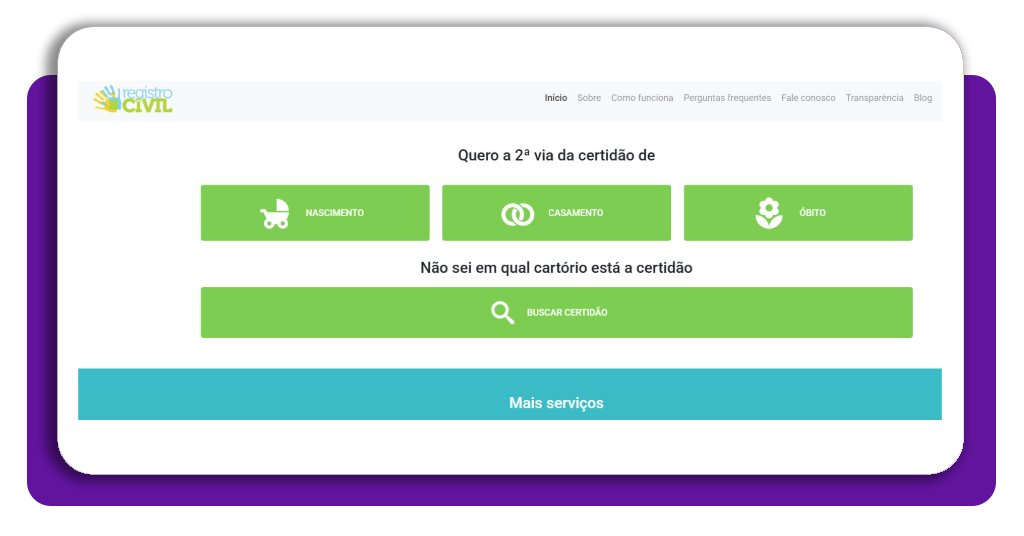Image resolution: width=1024 pixels, height=536 pixels.
Task: Select the 'Quero a 2ª via da certidão de' heading
Action: click(556, 155)
